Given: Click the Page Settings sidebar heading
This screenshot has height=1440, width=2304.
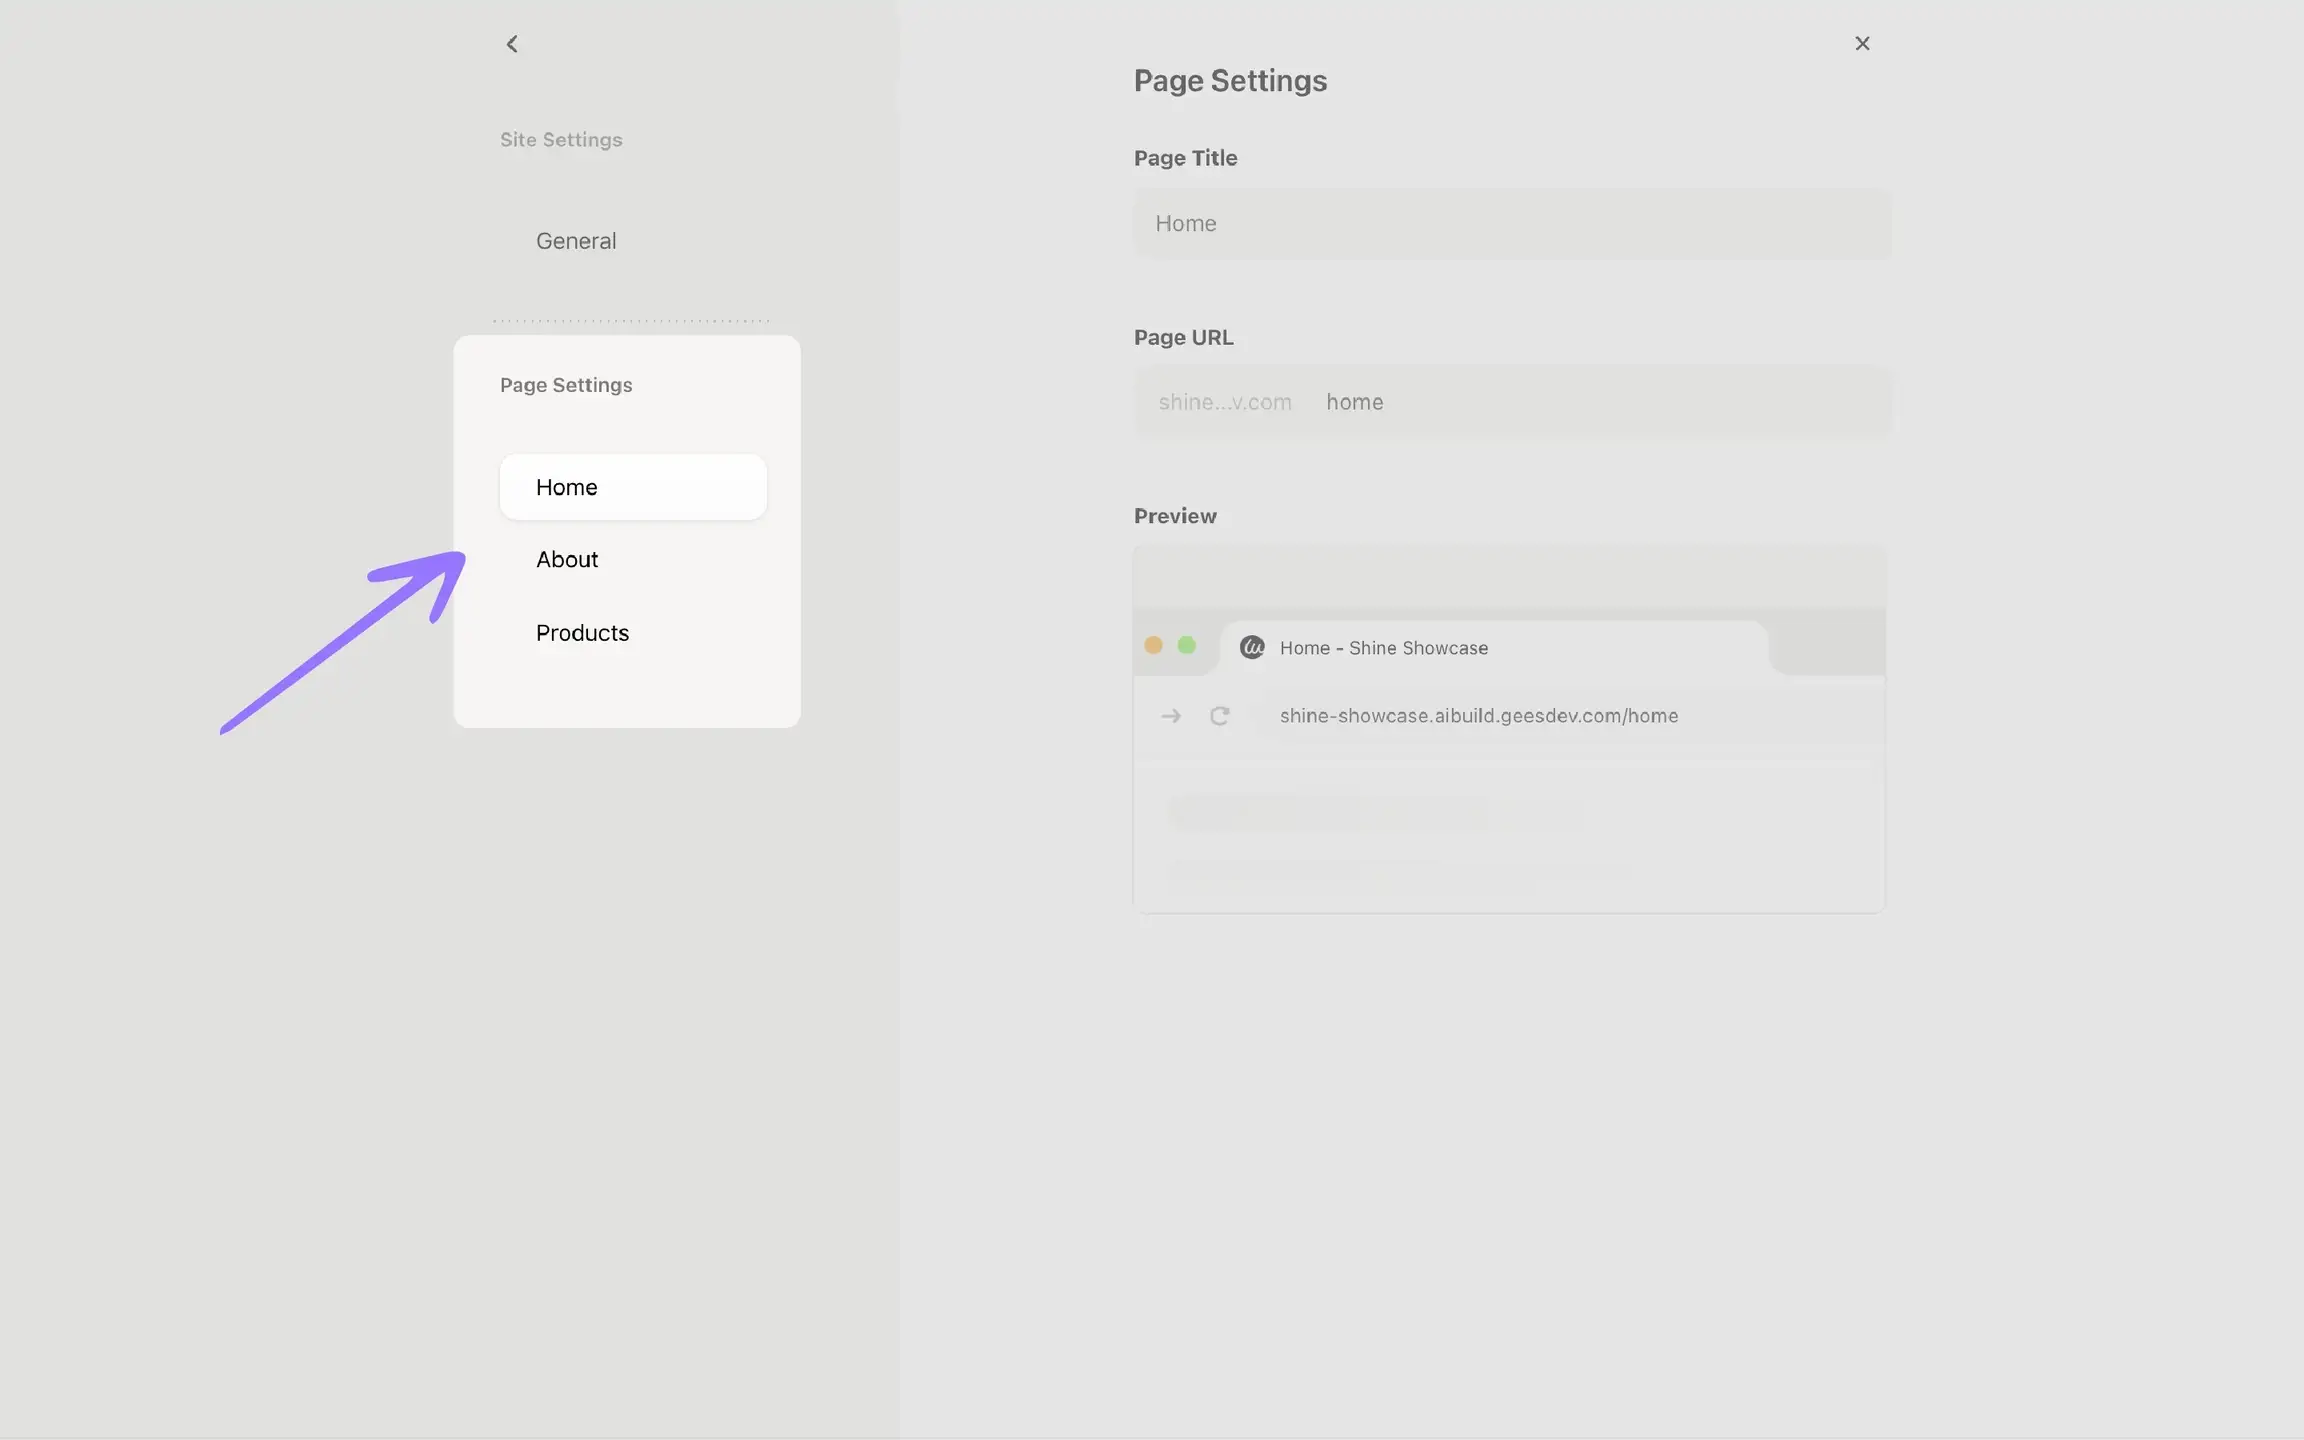Looking at the screenshot, I should tap(566, 385).
